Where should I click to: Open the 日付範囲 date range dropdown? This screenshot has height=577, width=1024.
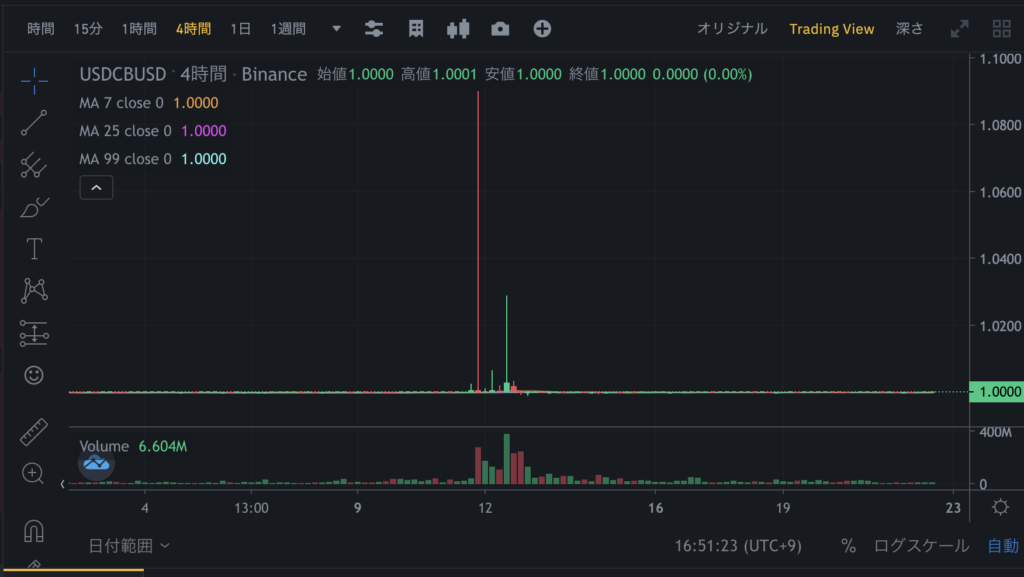pyautogui.click(x=129, y=546)
